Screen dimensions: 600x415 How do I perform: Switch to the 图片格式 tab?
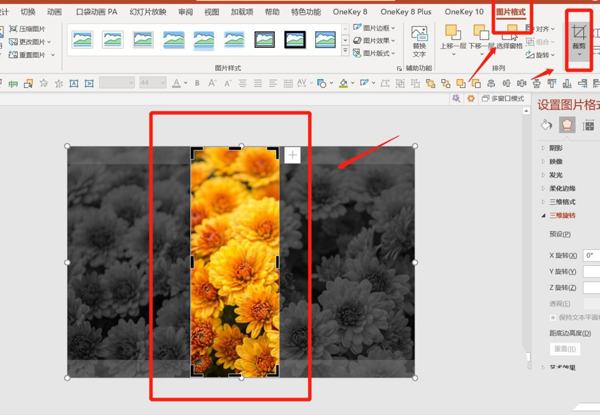pyautogui.click(x=510, y=12)
